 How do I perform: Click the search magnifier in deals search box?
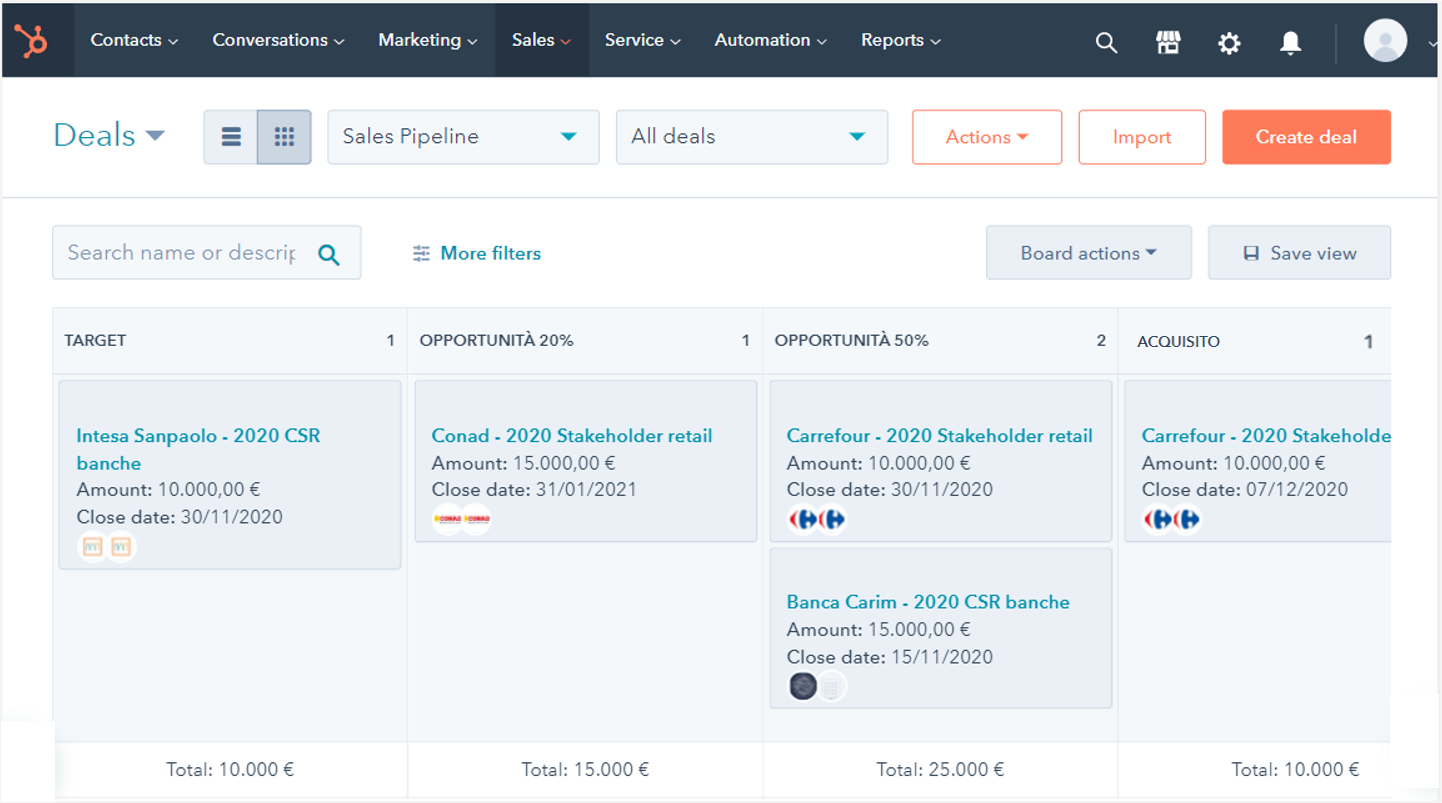328,254
